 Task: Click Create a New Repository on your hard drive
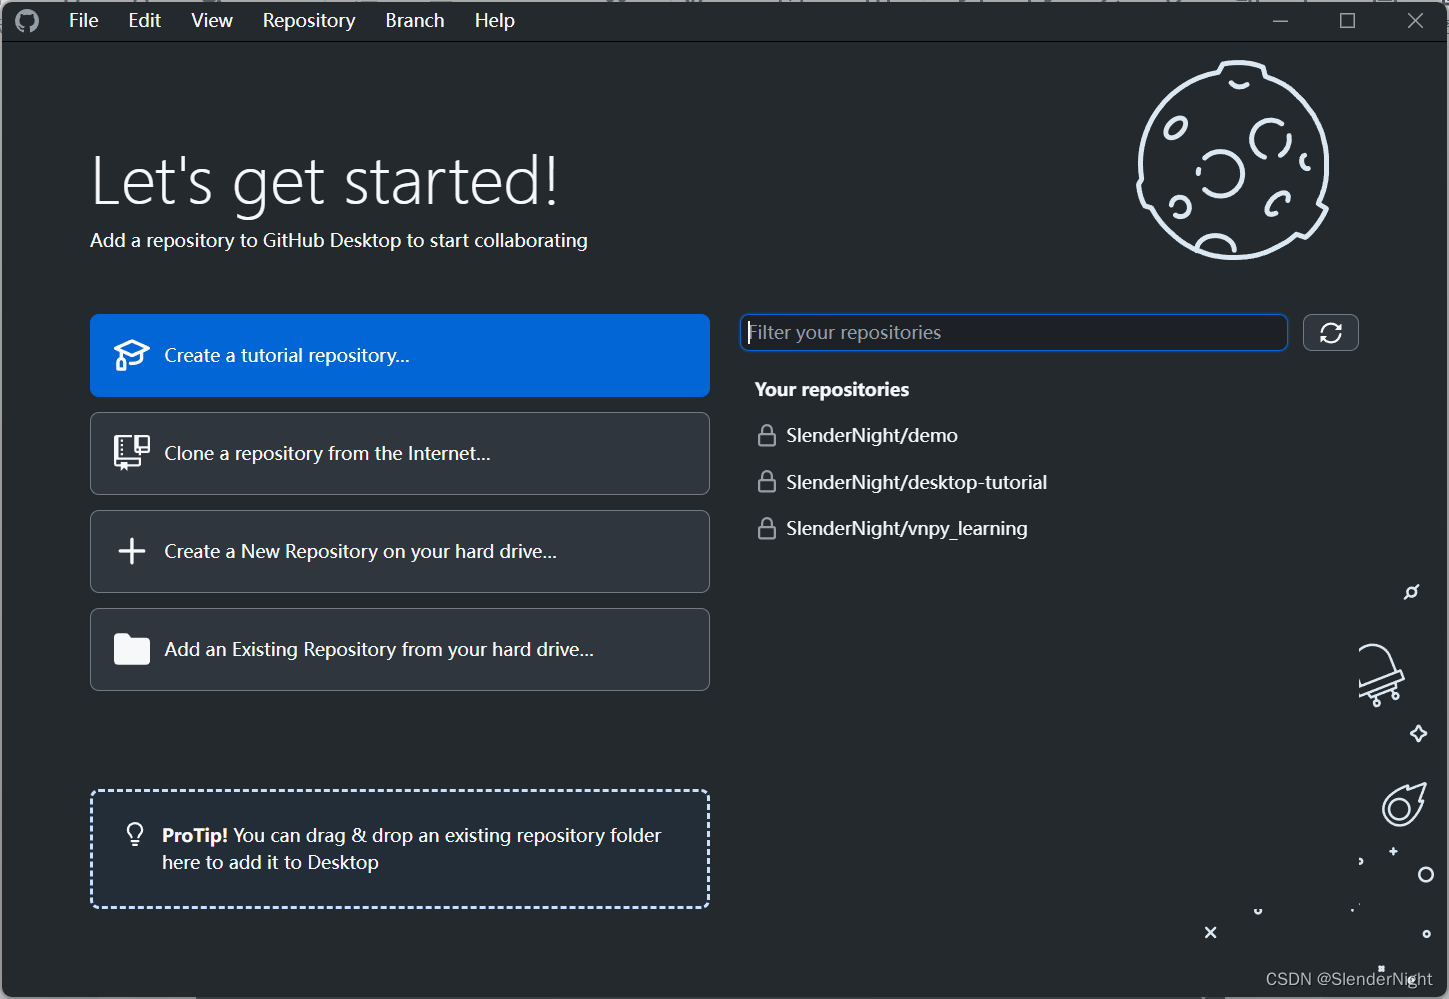[x=400, y=552]
